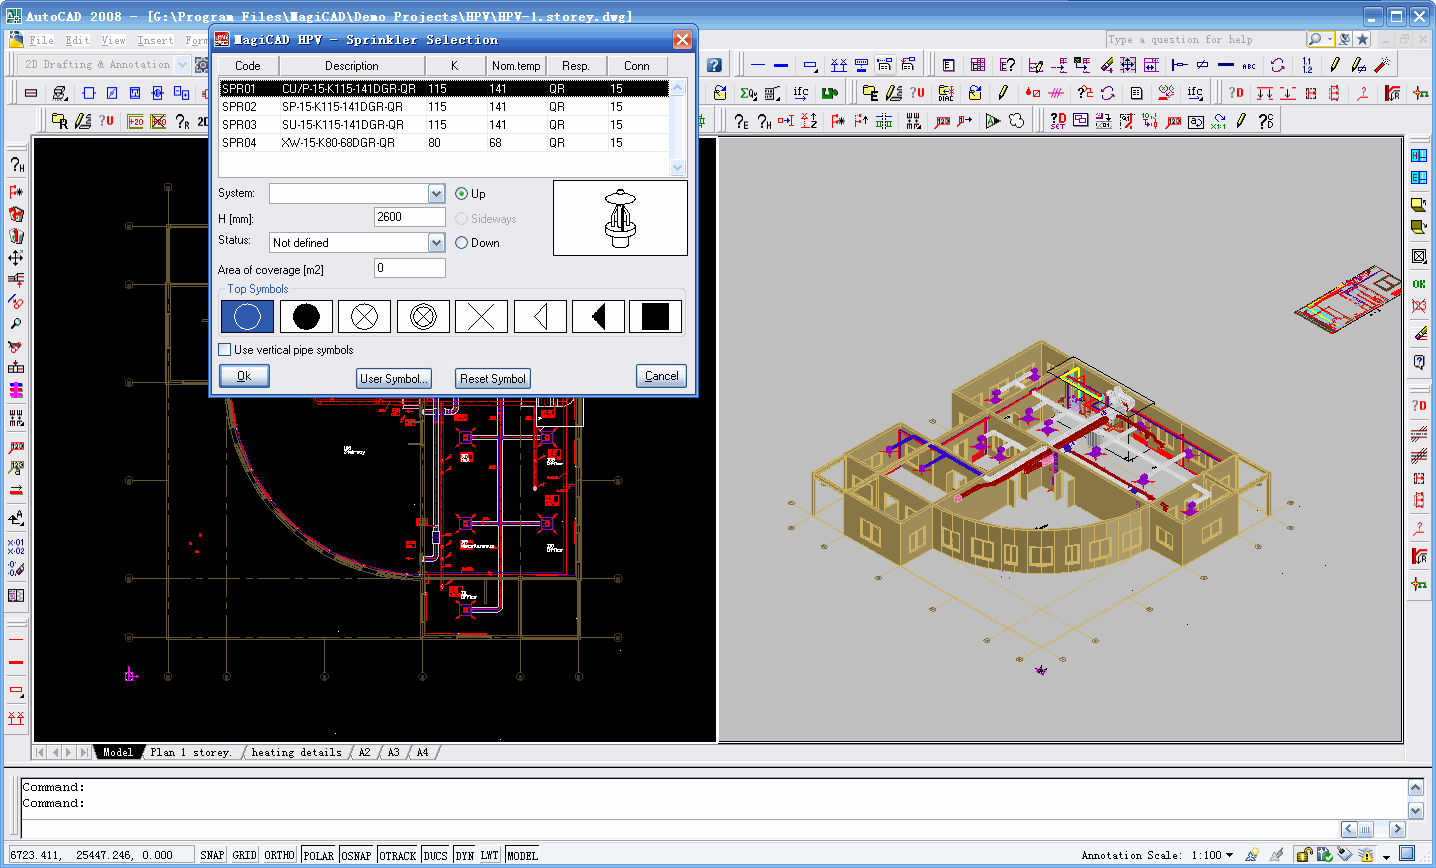Screen dimensions: 1436x868
Task: Open the status bar tray menu arrow
Action: pos(1386,856)
